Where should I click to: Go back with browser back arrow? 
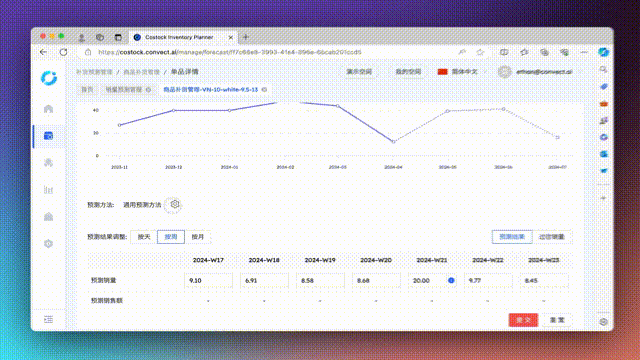pyautogui.click(x=43, y=52)
